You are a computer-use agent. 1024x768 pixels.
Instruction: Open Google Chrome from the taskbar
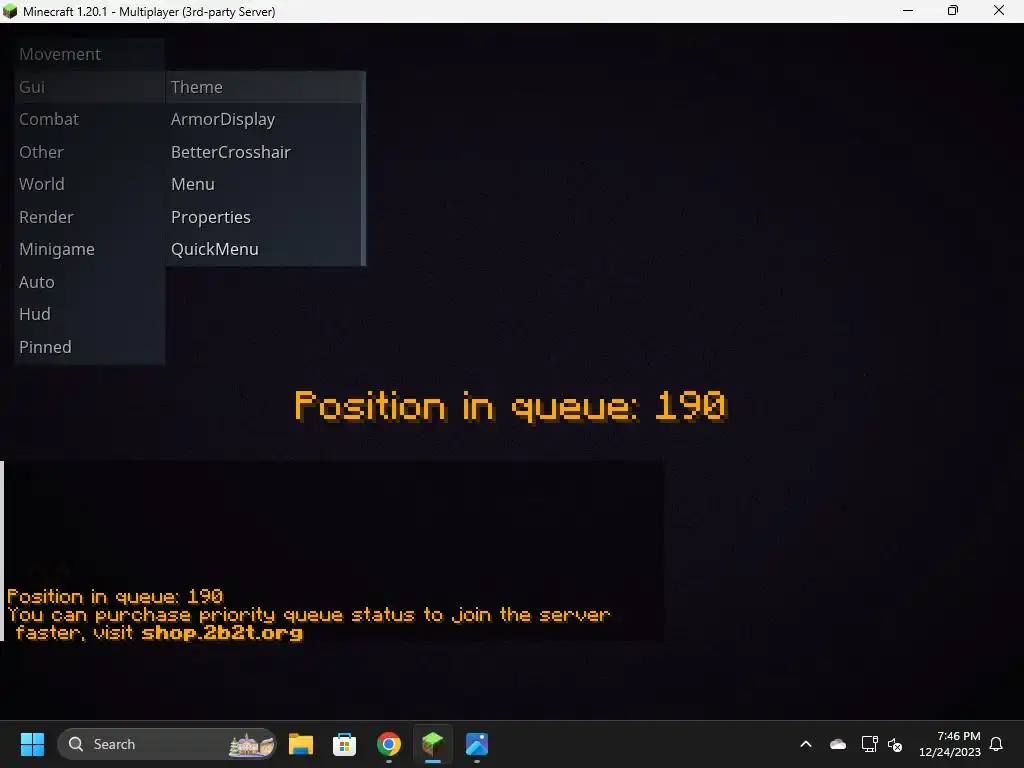[389, 744]
